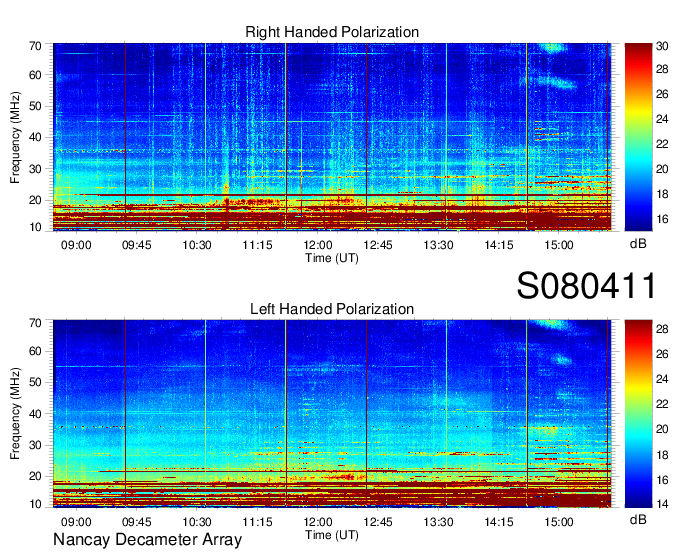680x552 pixels.
Task: Click Frequency (MHz) label of Left Handed plot
Action: pos(15,414)
